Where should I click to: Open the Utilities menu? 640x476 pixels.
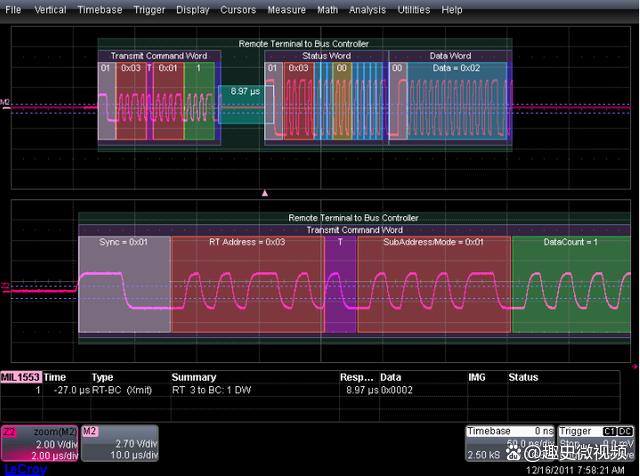click(413, 10)
